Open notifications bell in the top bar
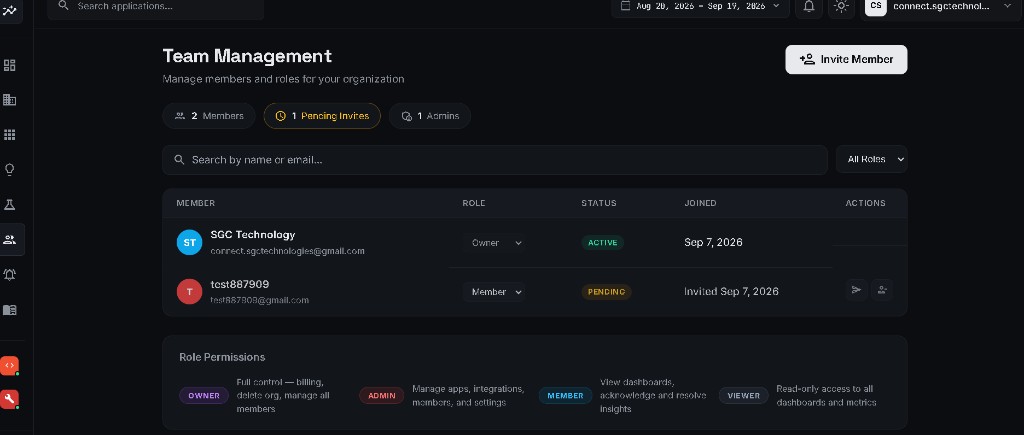 pyautogui.click(x=808, y=7)
